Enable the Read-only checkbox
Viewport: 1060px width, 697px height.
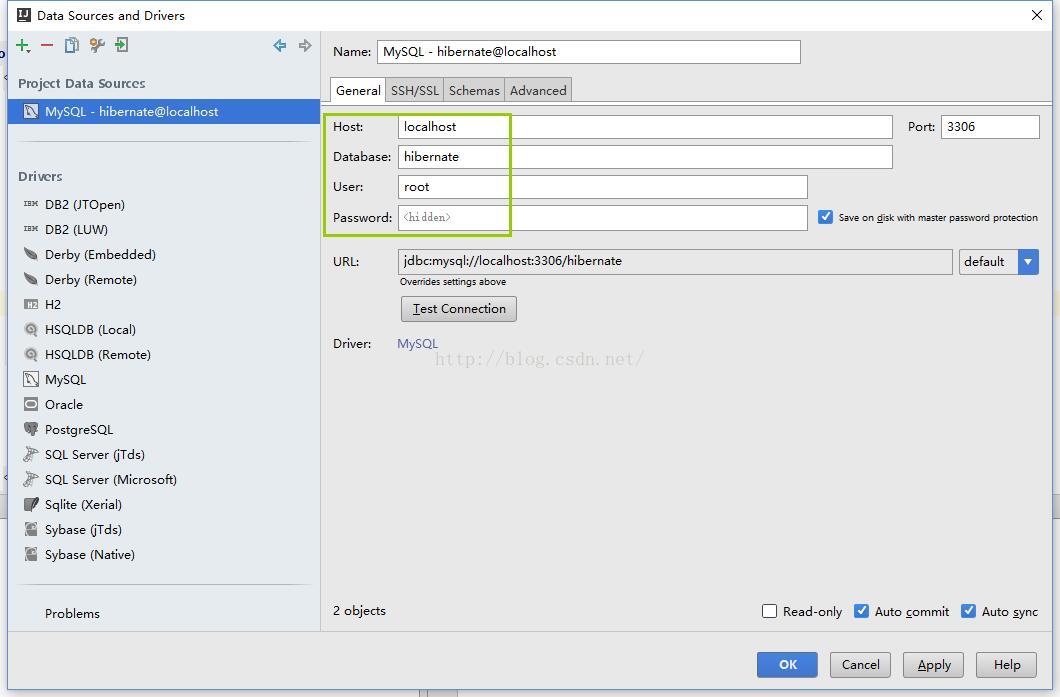[x=769, y=611]
